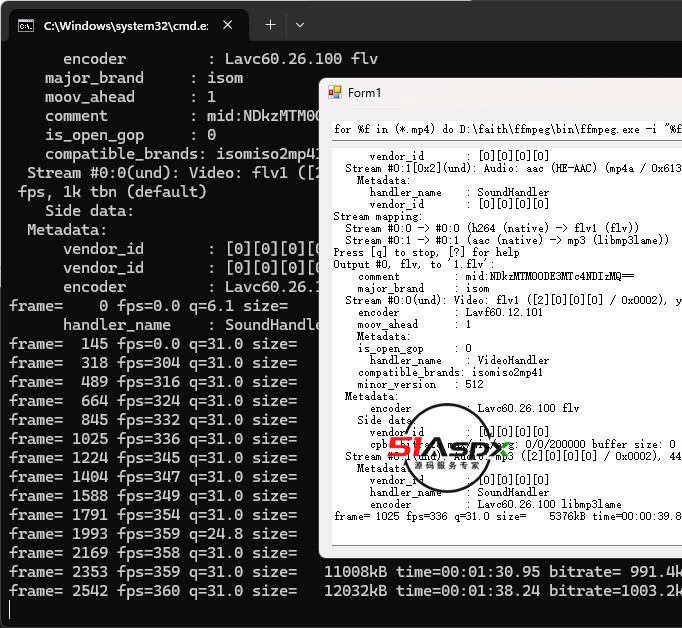Click 'frame= 2542 fps=360' line in terminal

pos(345,591)
